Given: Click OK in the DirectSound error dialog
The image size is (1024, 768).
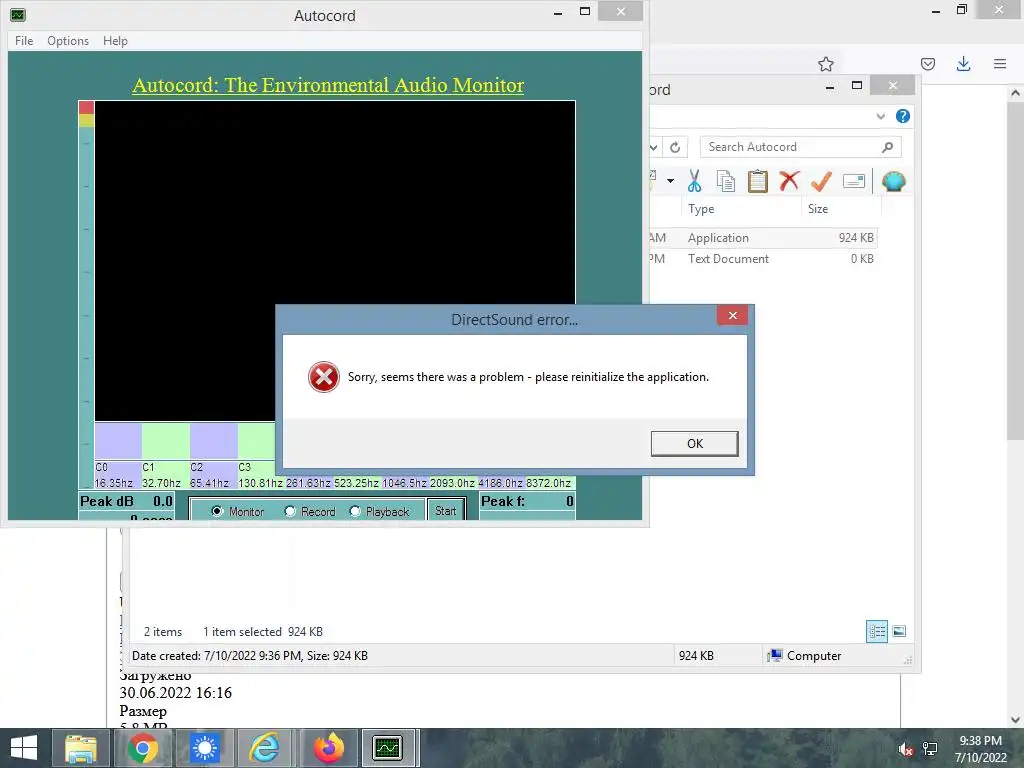Looking at the screenshot, I should pos(694,443).
